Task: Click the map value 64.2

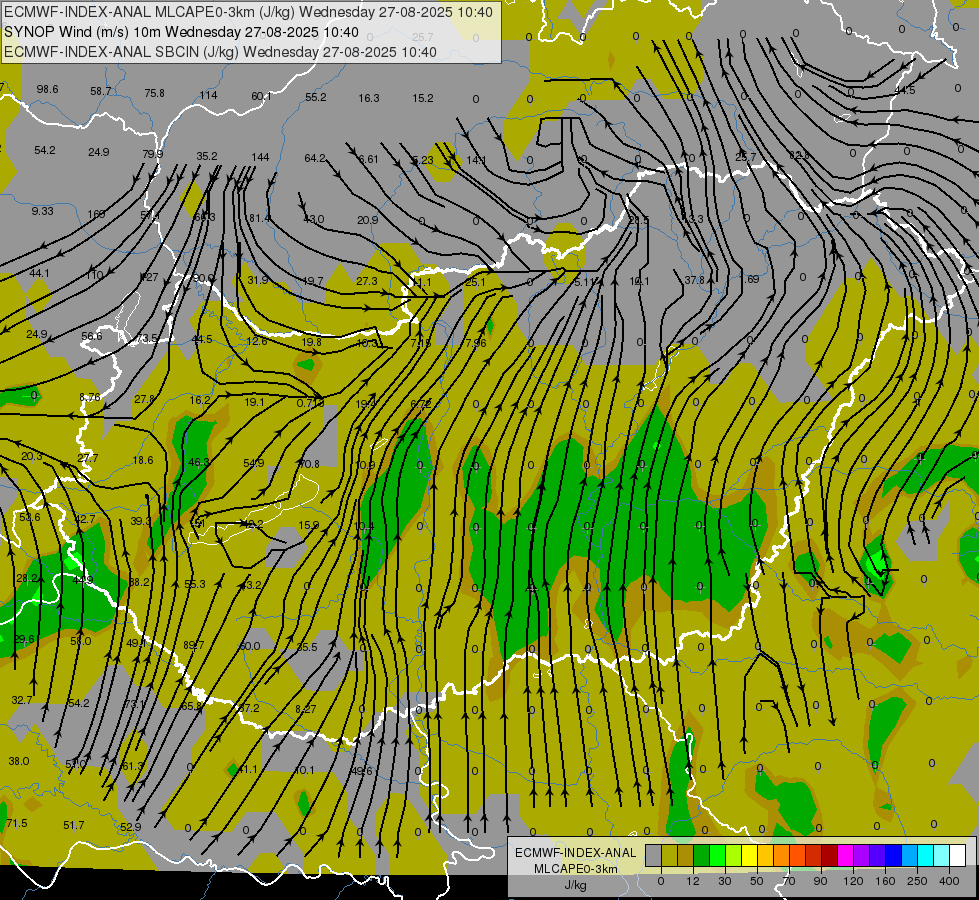Action: [x=315, y=158]
